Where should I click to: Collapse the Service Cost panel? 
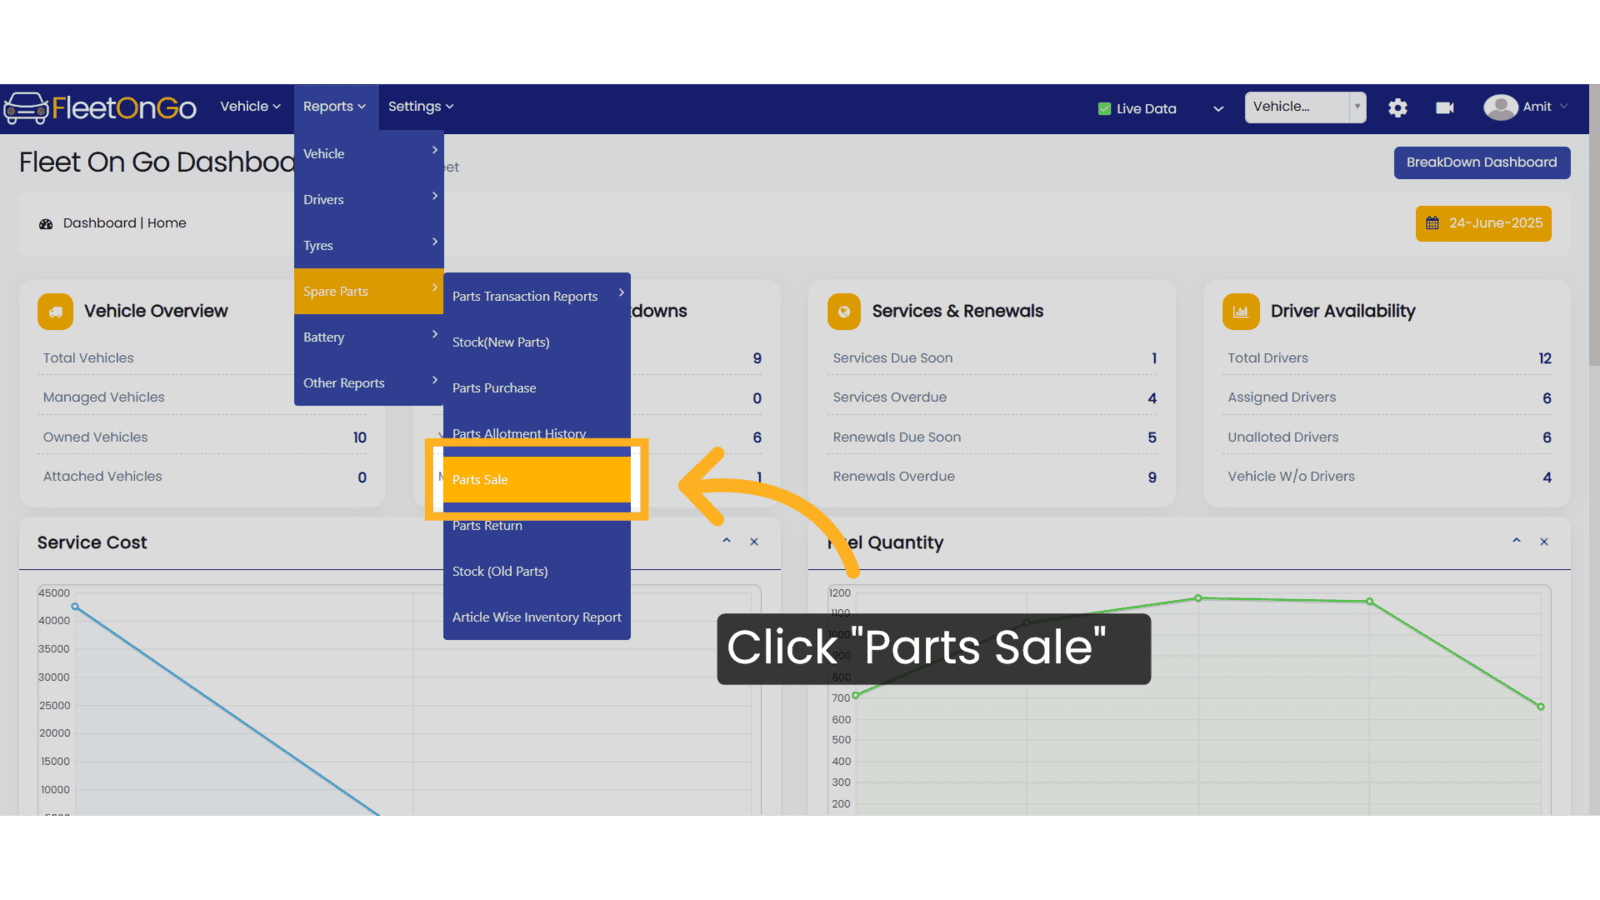(727, 541)
